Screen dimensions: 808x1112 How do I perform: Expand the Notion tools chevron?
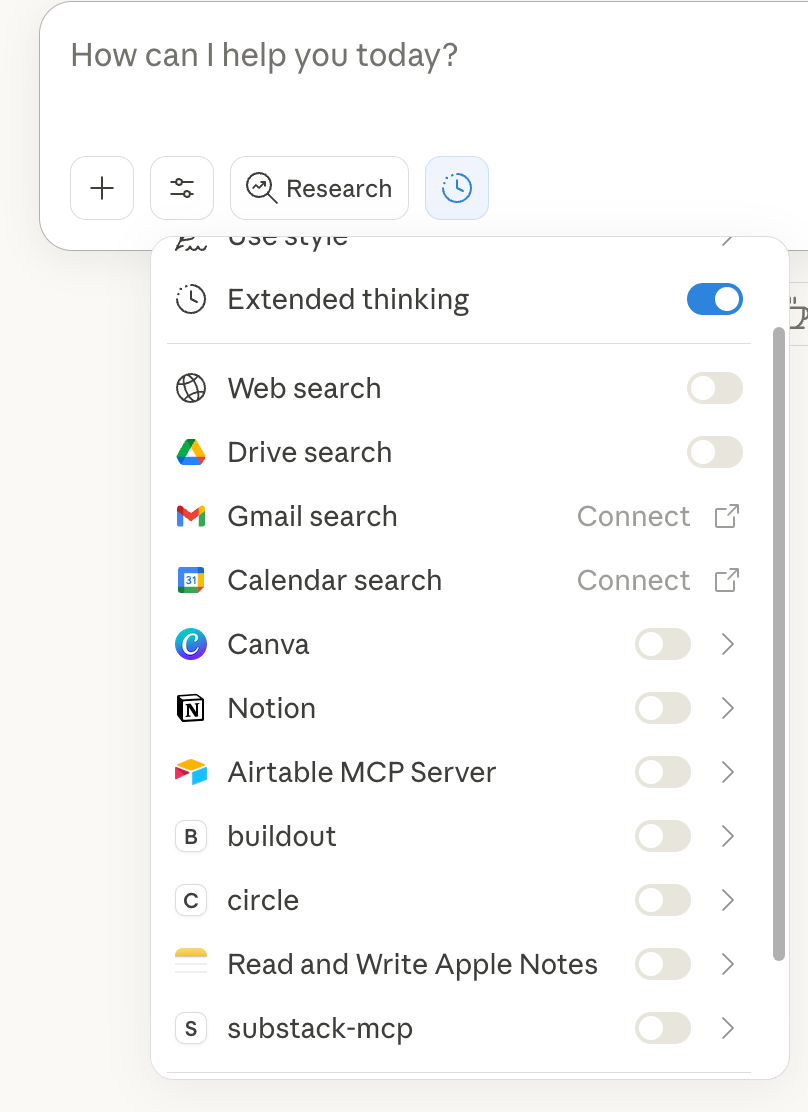click(727, 708)
